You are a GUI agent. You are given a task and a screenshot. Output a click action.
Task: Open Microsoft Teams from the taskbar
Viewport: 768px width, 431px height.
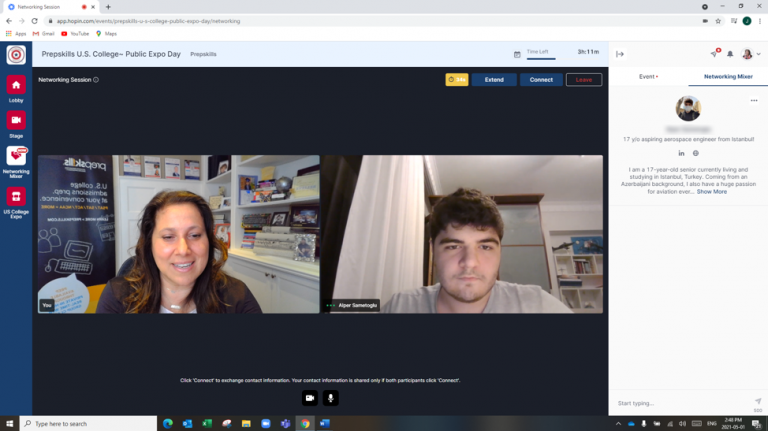point(285,424)
